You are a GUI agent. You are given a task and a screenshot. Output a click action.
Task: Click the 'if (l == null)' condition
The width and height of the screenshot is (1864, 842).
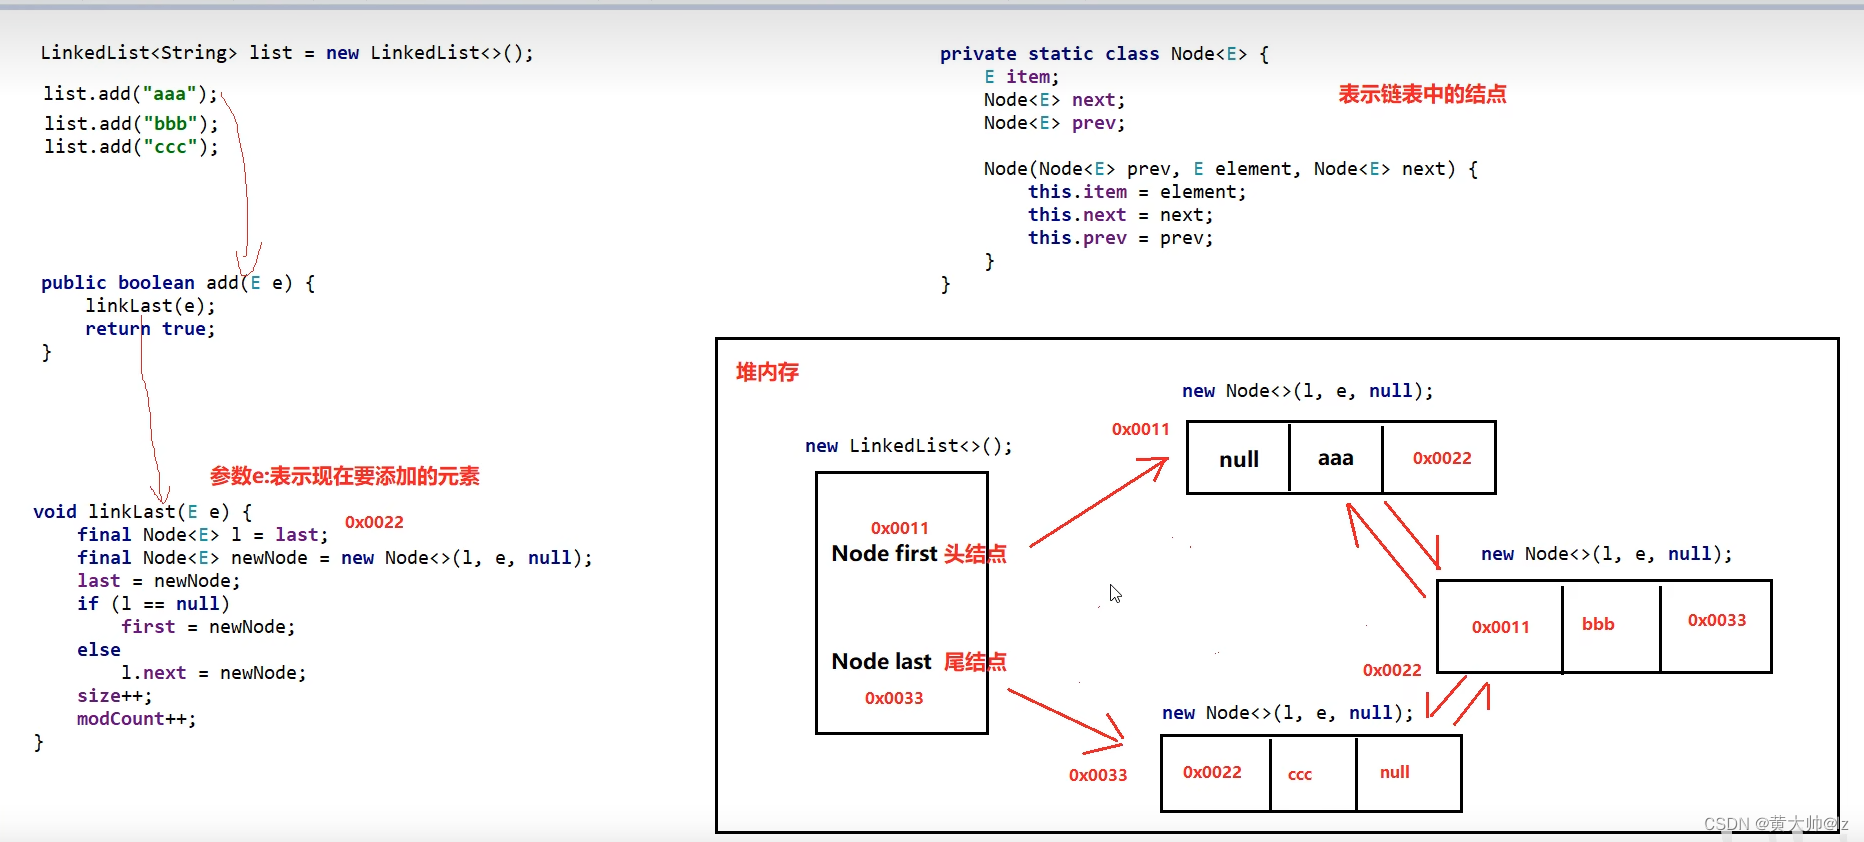[x=154, y=604]
